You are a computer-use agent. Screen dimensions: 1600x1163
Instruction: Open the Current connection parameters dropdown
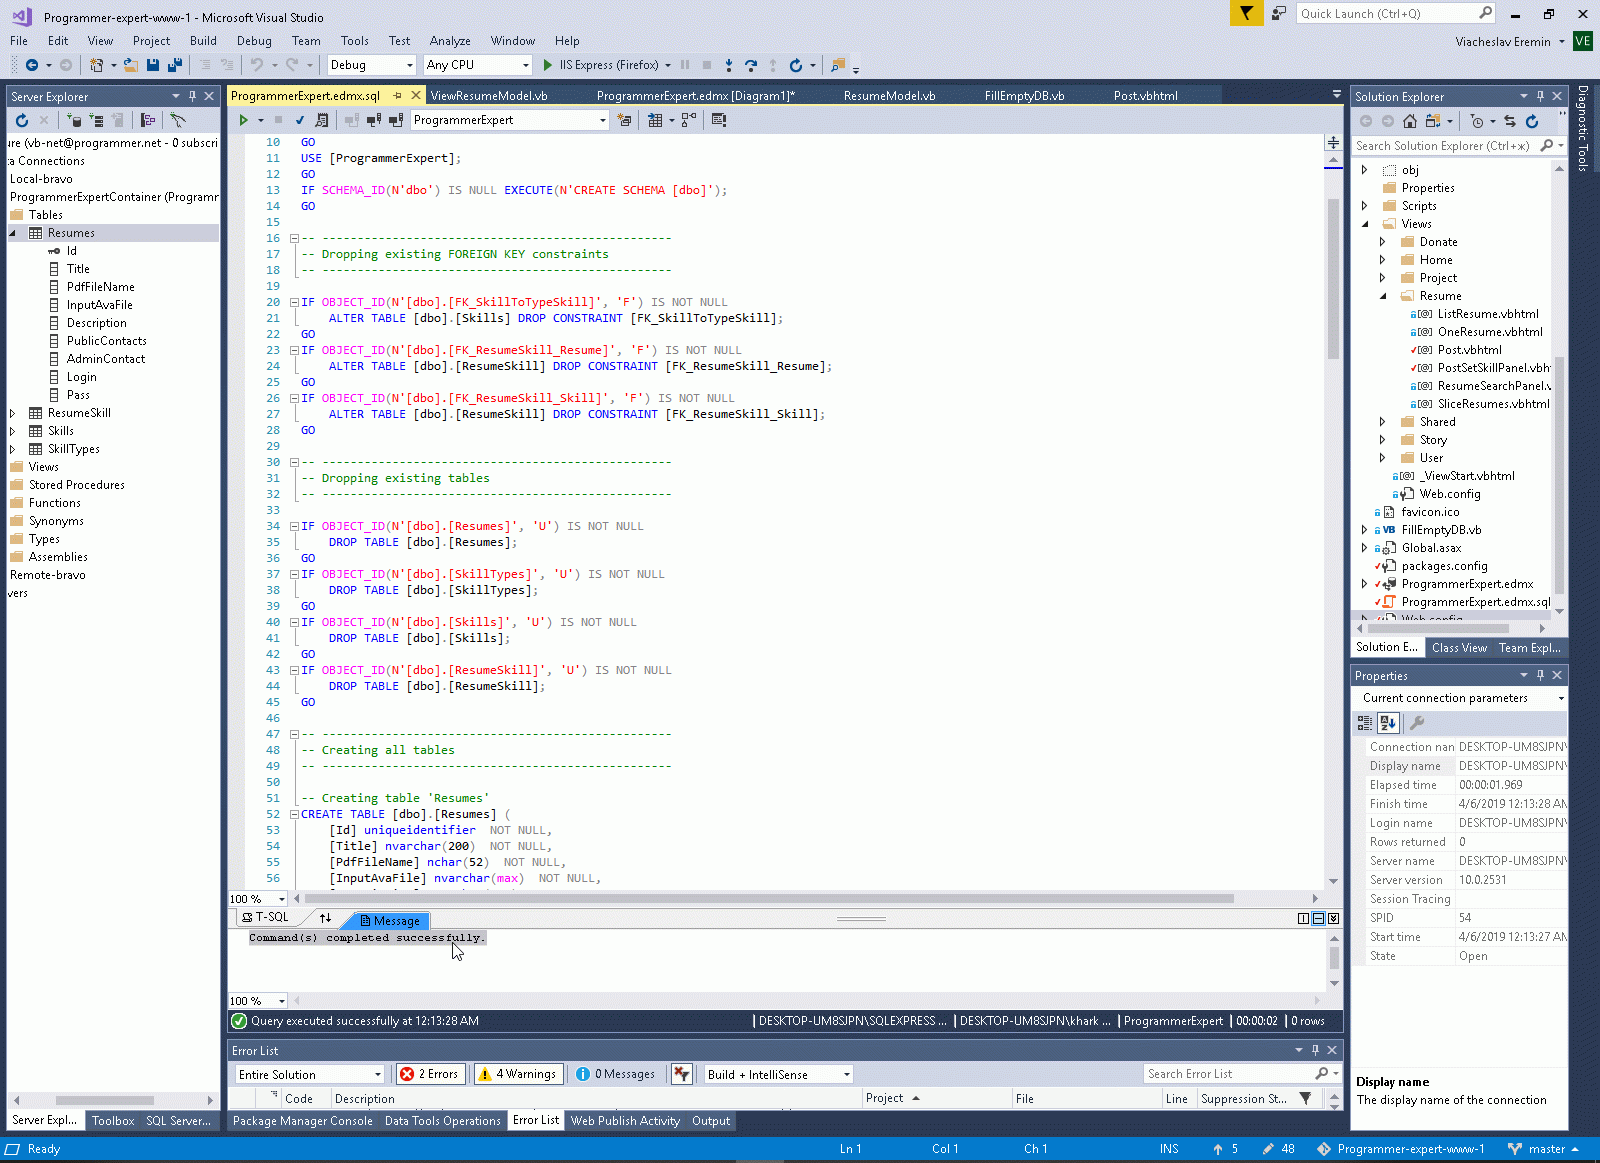[x=1459, y=698]
